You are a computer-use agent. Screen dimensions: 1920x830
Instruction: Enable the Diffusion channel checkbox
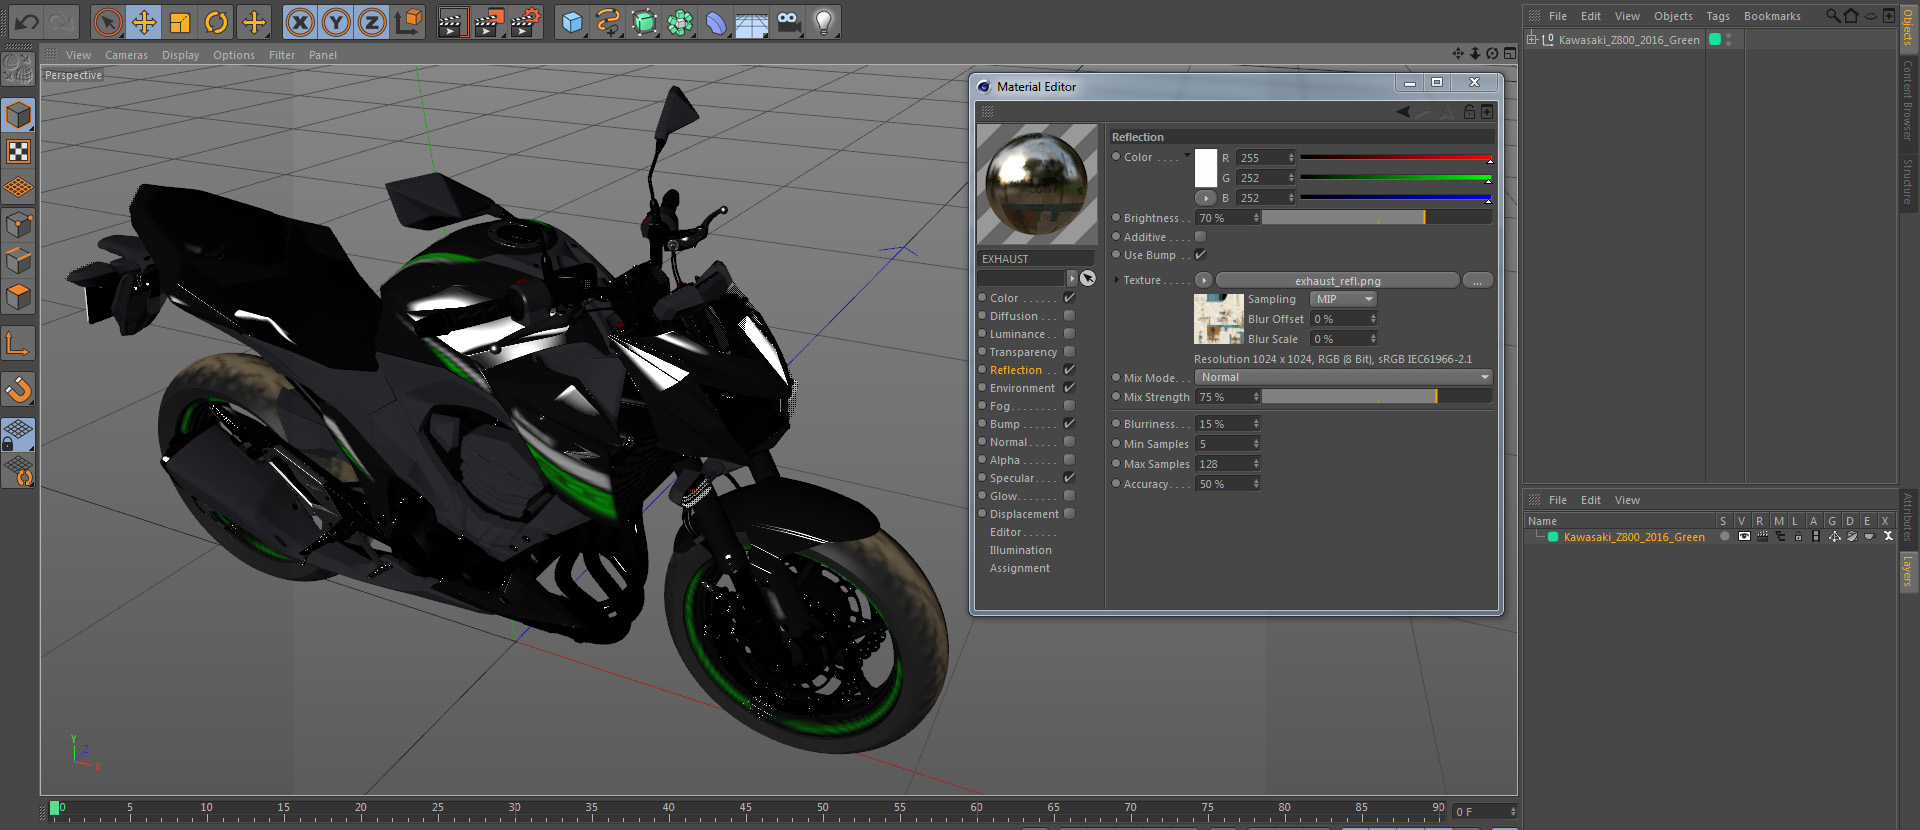[1069, 316]
